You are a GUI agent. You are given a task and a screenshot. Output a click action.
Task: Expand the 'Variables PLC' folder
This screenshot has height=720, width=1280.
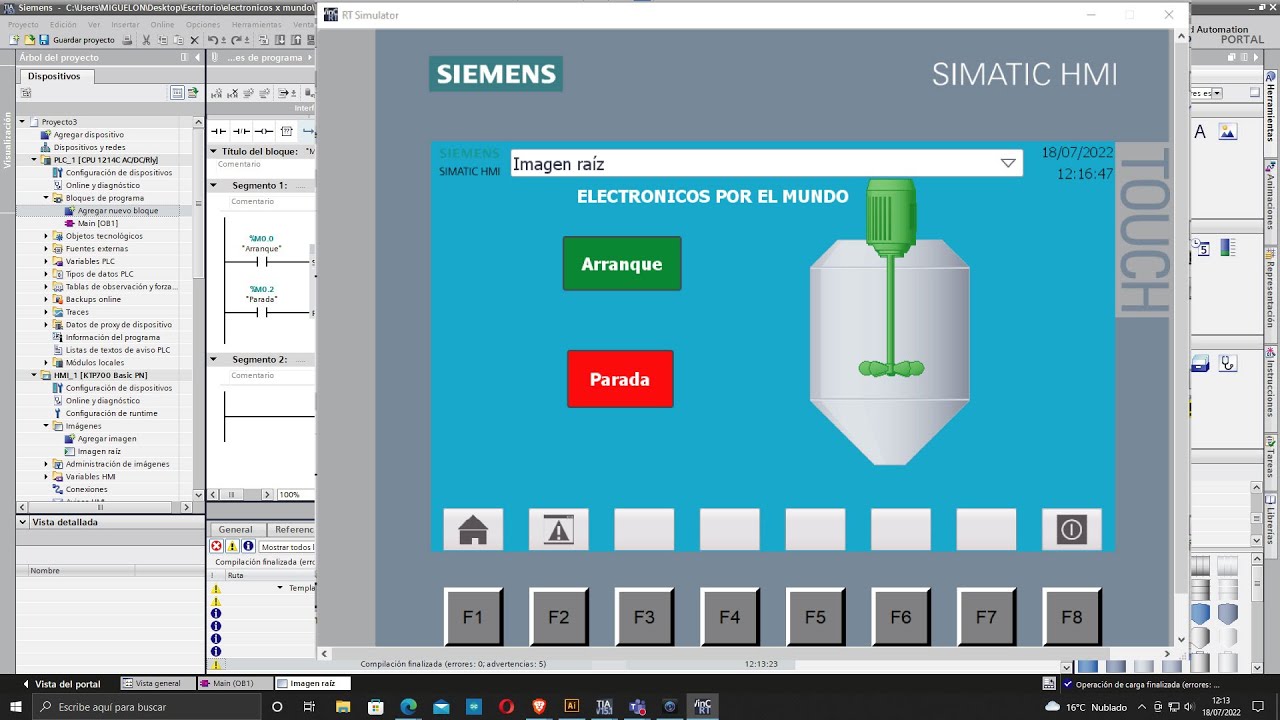click(x=46, y=261)
